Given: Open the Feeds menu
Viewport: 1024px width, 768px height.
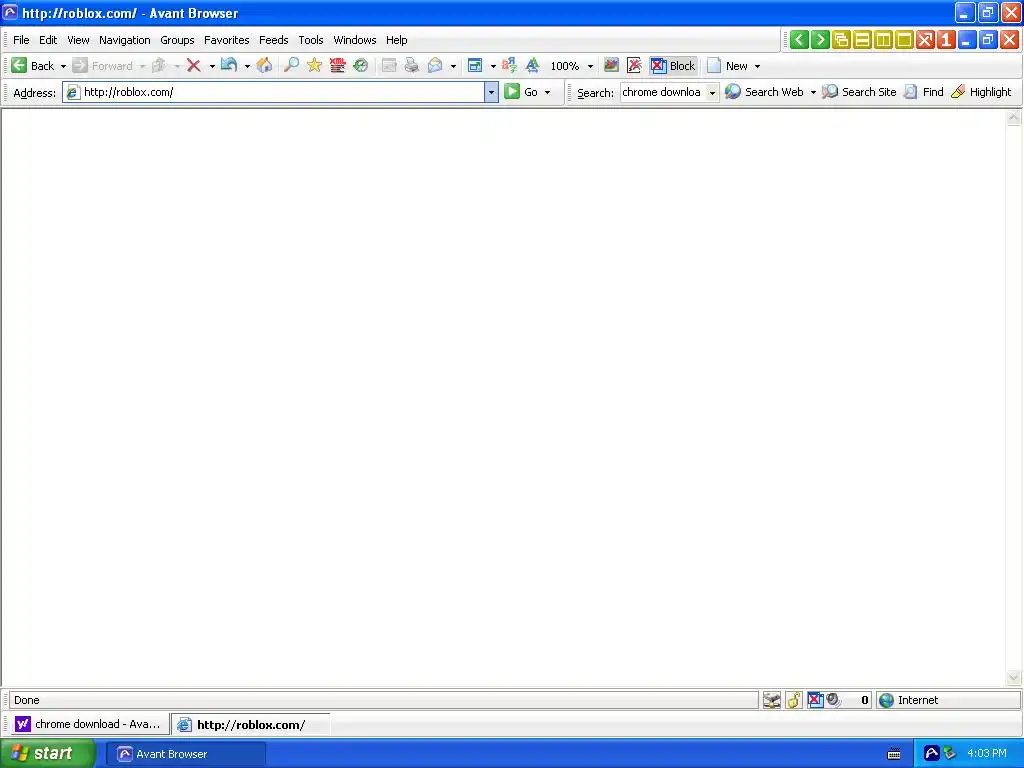Looking at the screenshot, I should 274,40.
